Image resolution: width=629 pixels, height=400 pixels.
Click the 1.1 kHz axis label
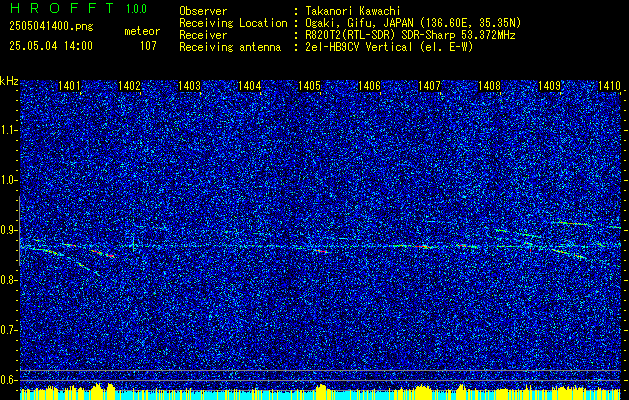8,130
